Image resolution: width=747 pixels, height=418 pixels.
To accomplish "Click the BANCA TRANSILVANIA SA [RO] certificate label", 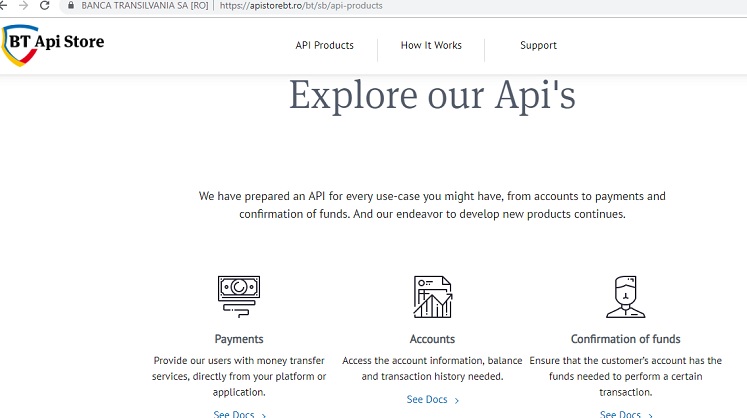I will pos(145,6).
